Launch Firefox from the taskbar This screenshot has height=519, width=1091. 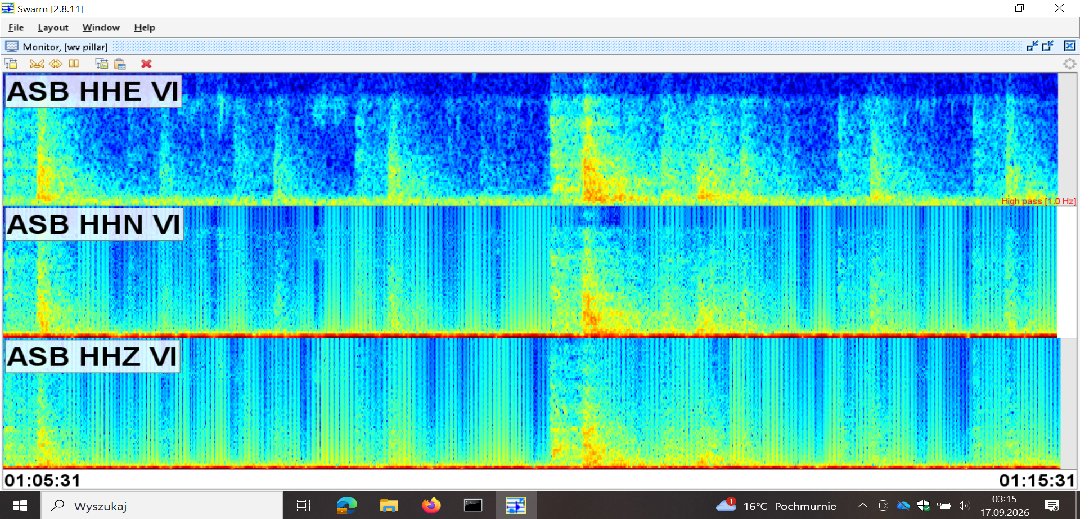pyautogui.click(x=431, y=506)
